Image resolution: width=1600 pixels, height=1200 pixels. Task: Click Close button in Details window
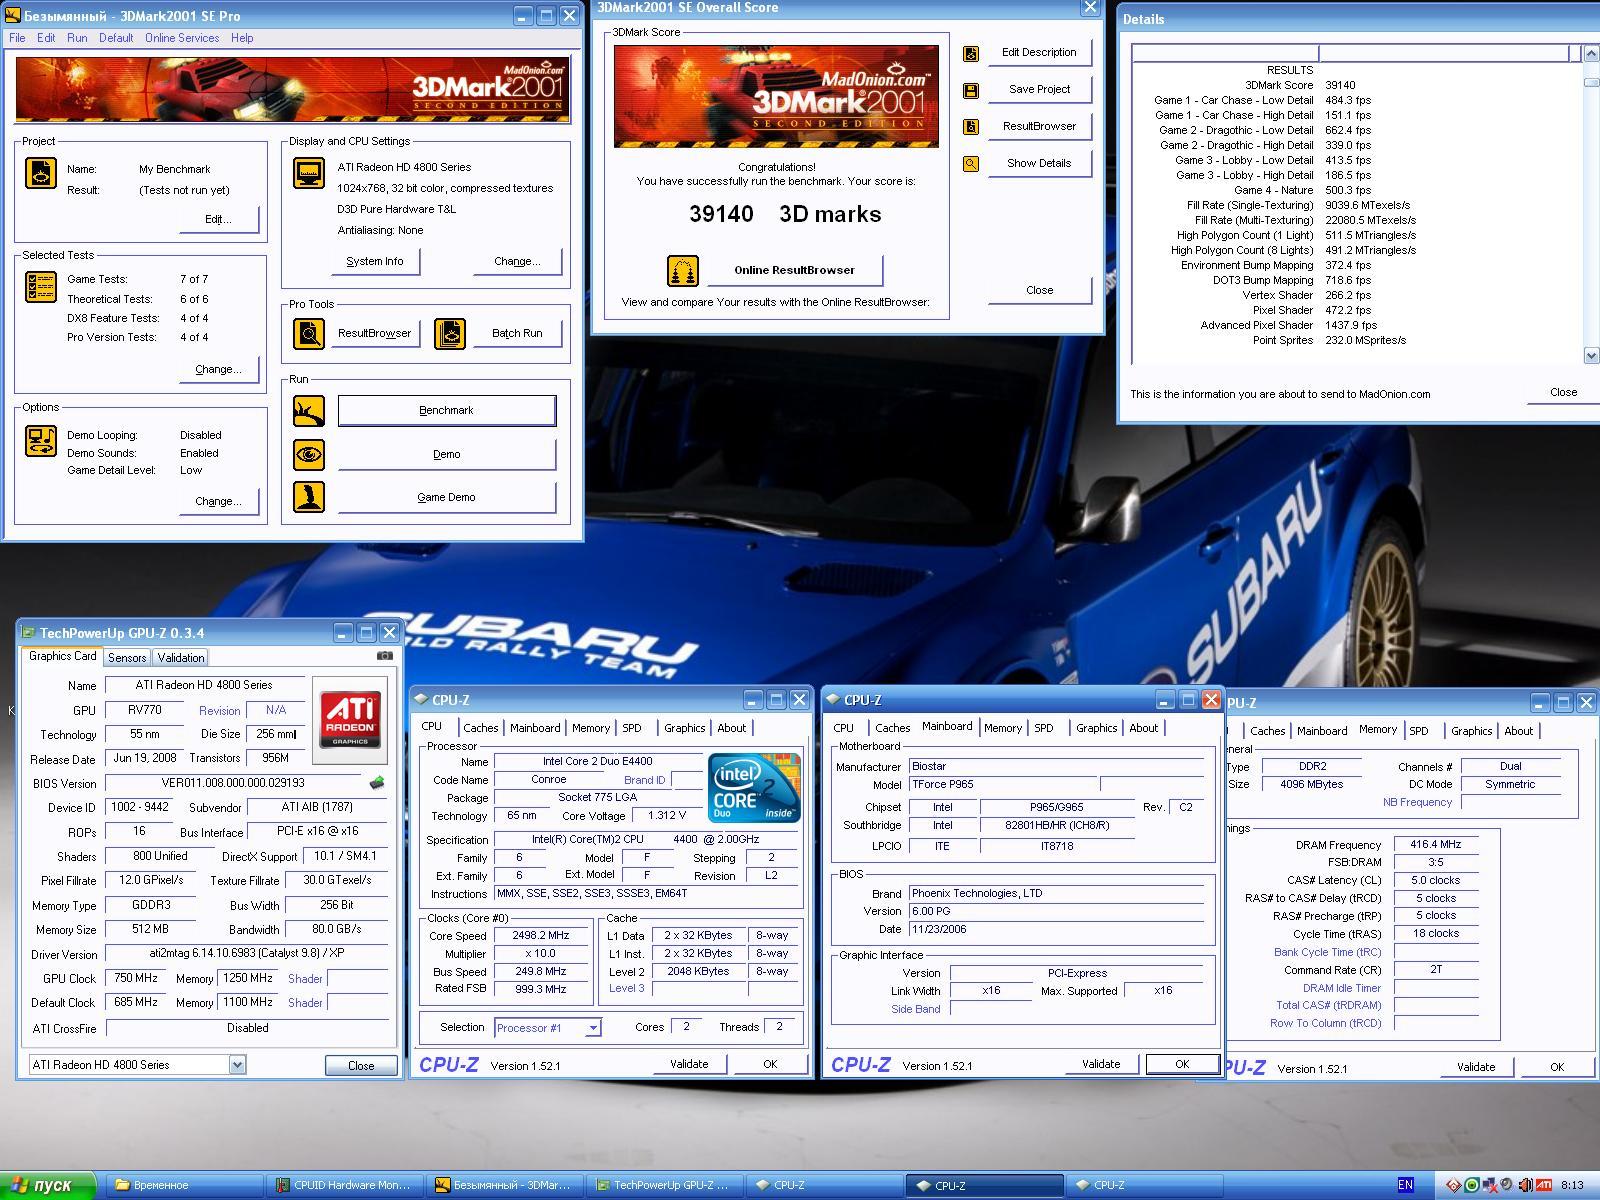click(x=1564, y=392)
